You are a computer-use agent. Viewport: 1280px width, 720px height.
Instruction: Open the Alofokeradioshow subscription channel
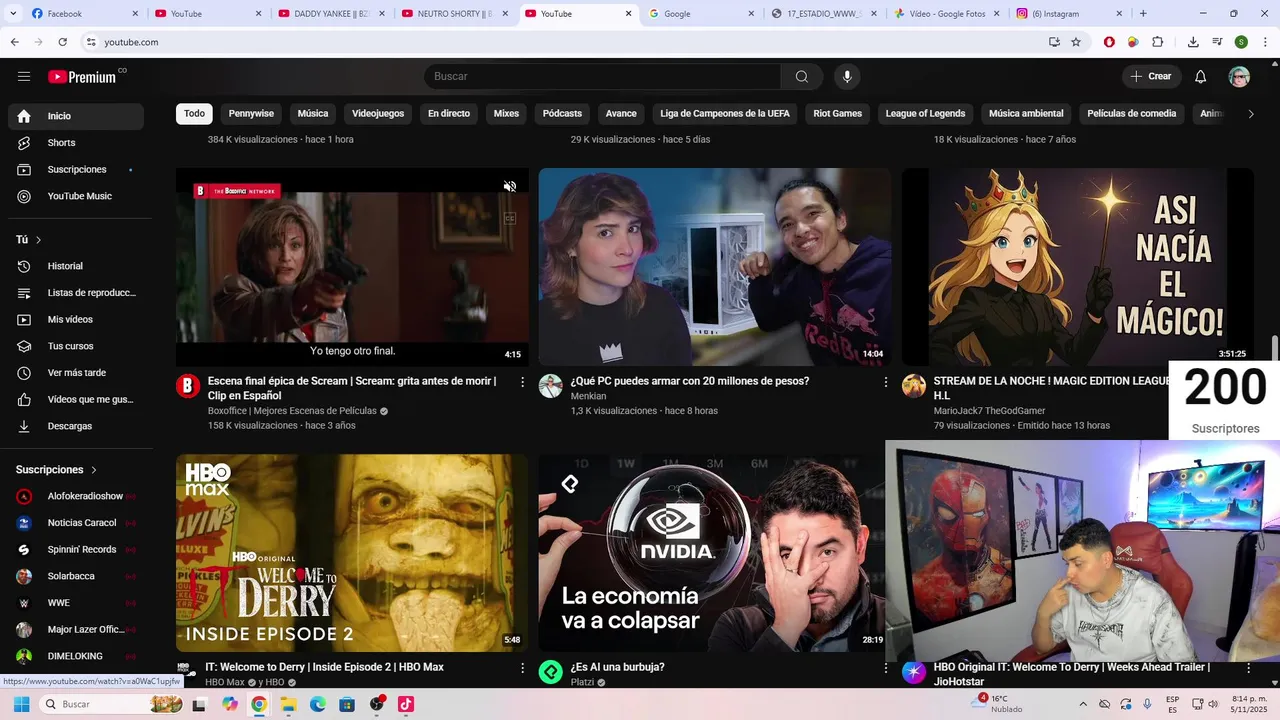(x=76, y=496)
